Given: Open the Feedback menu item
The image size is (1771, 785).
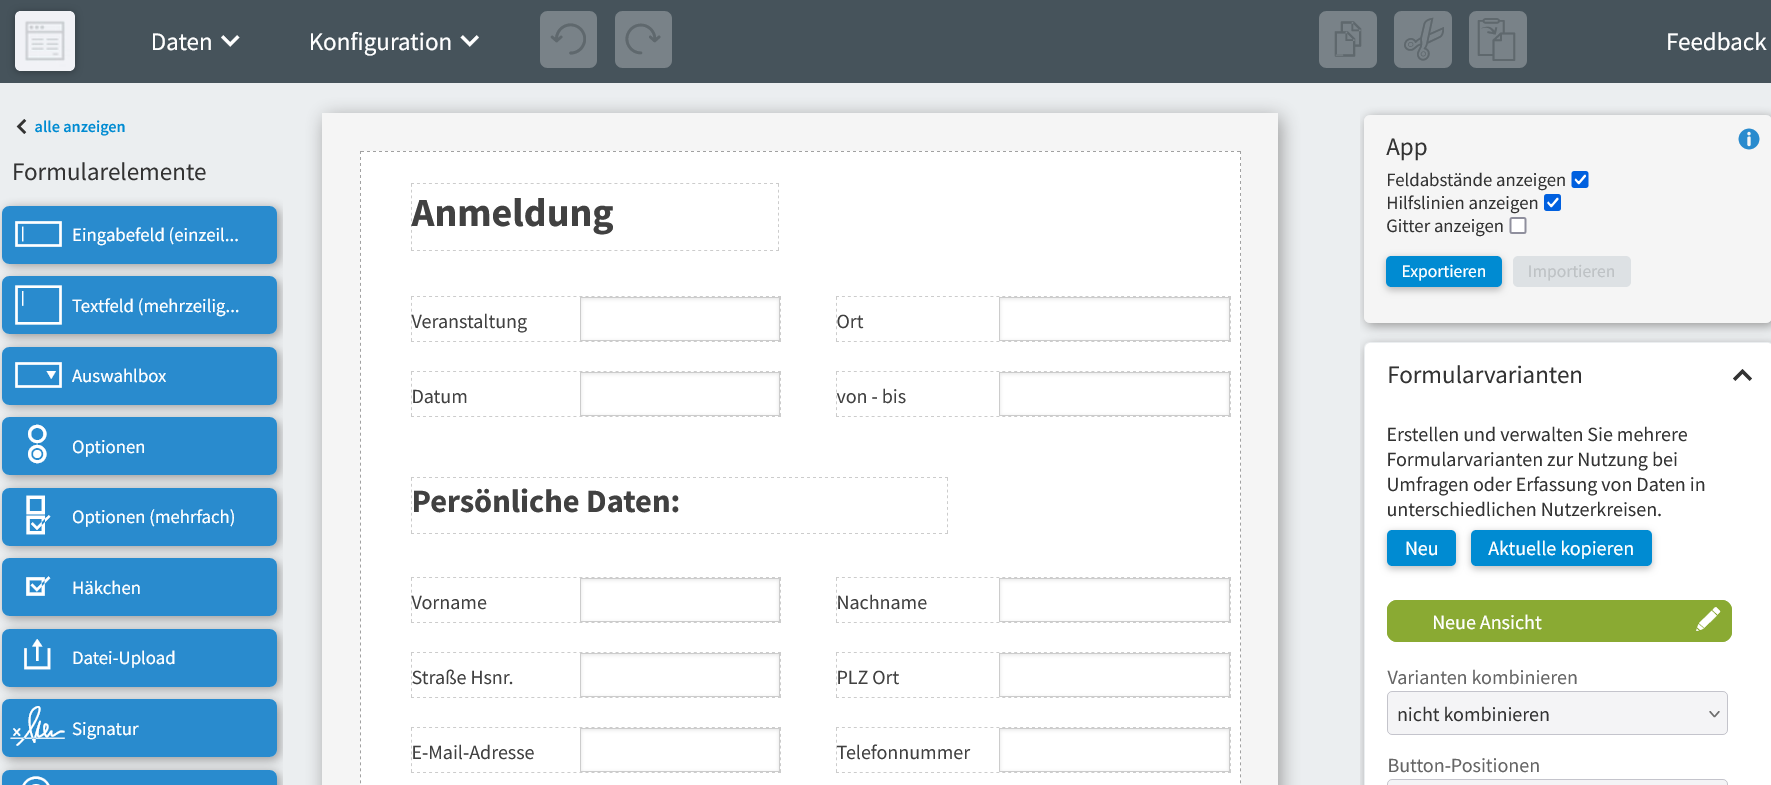Looking at the screenshot, I should [x=1716, y=41].
